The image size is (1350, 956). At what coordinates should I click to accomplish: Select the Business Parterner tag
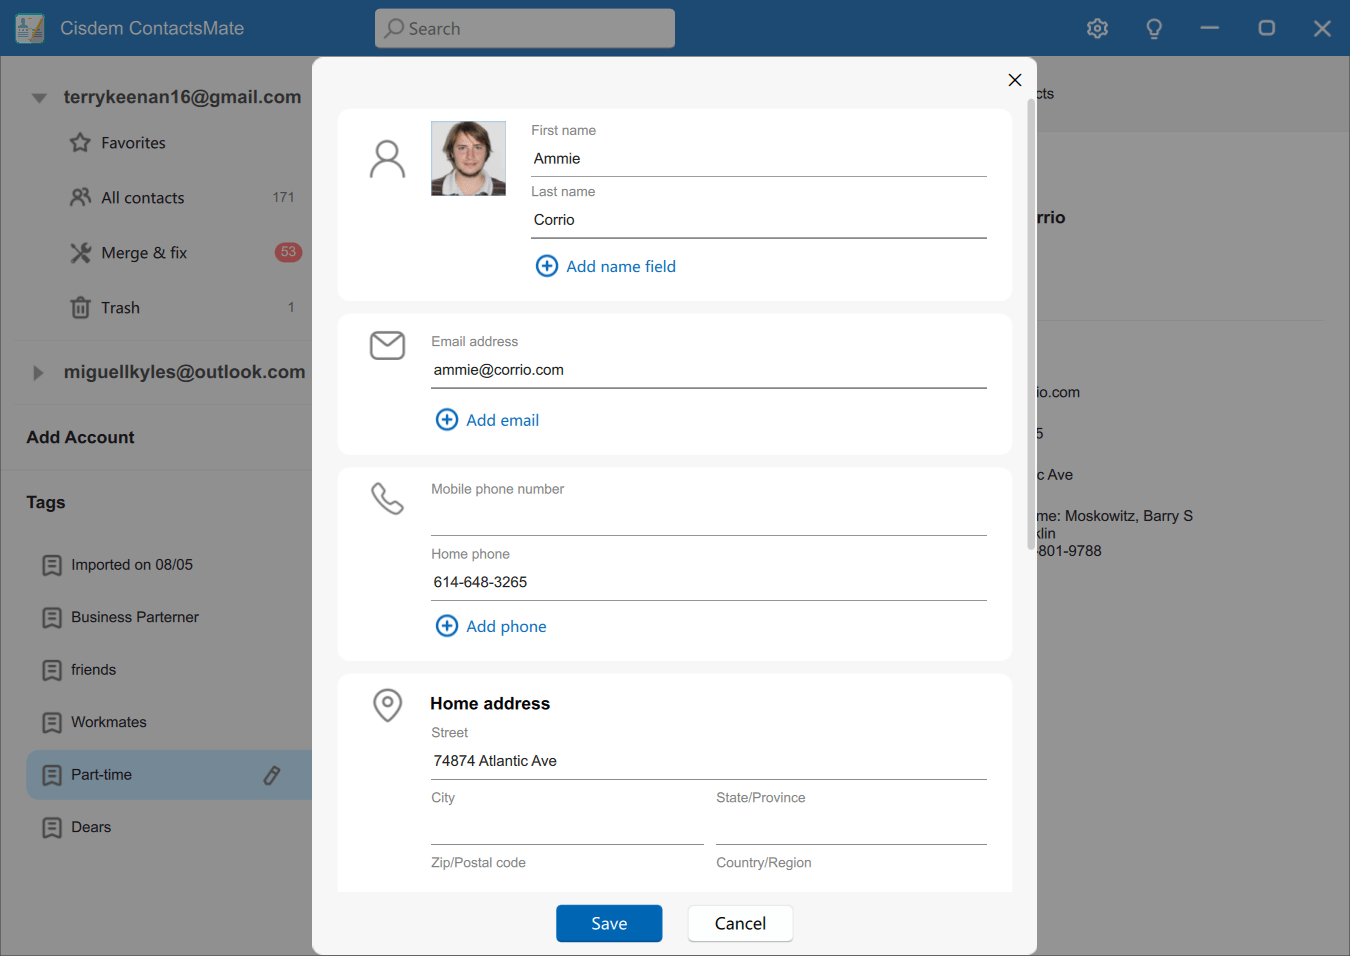coord(134,617)
